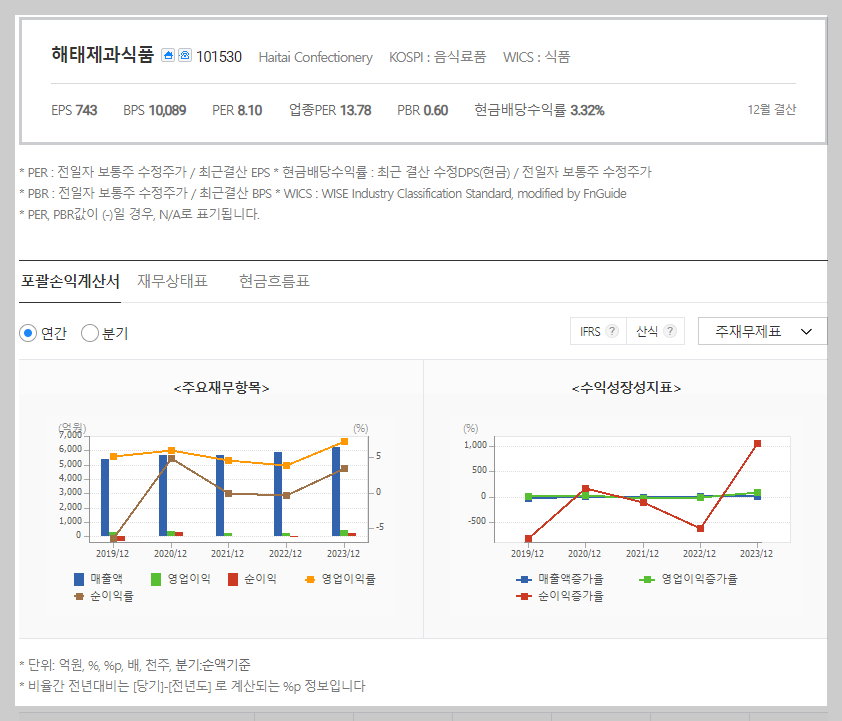Click the 2019/12 순이익증가율 data point

pos(528,538)
